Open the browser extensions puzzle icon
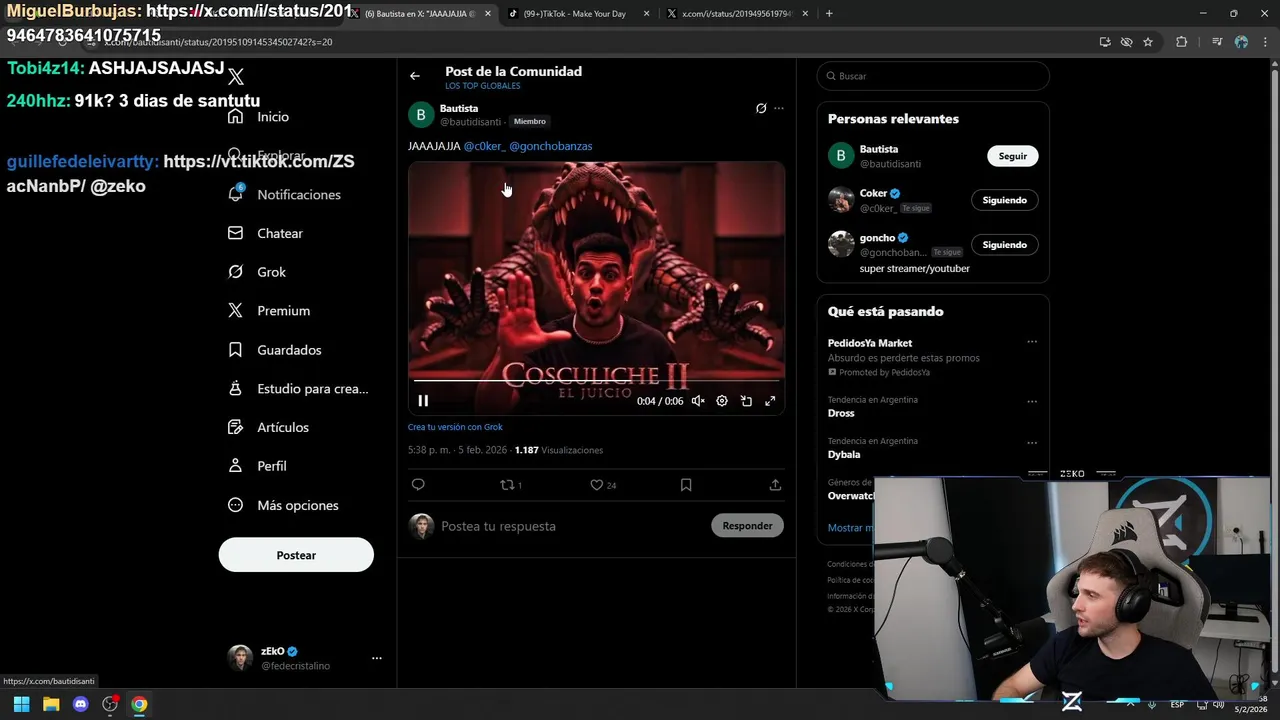The width and height of the screenshot is (1280, 720). 1182,42
